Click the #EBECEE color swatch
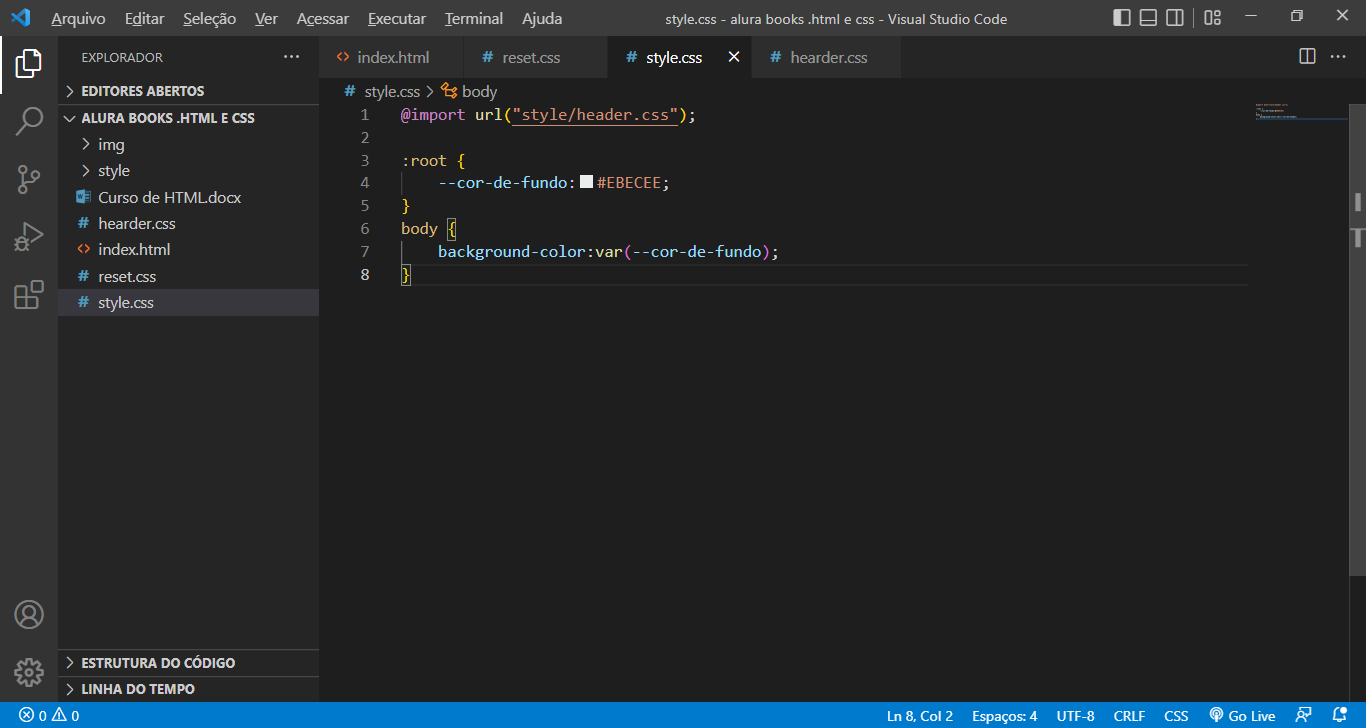 point(587,182)
